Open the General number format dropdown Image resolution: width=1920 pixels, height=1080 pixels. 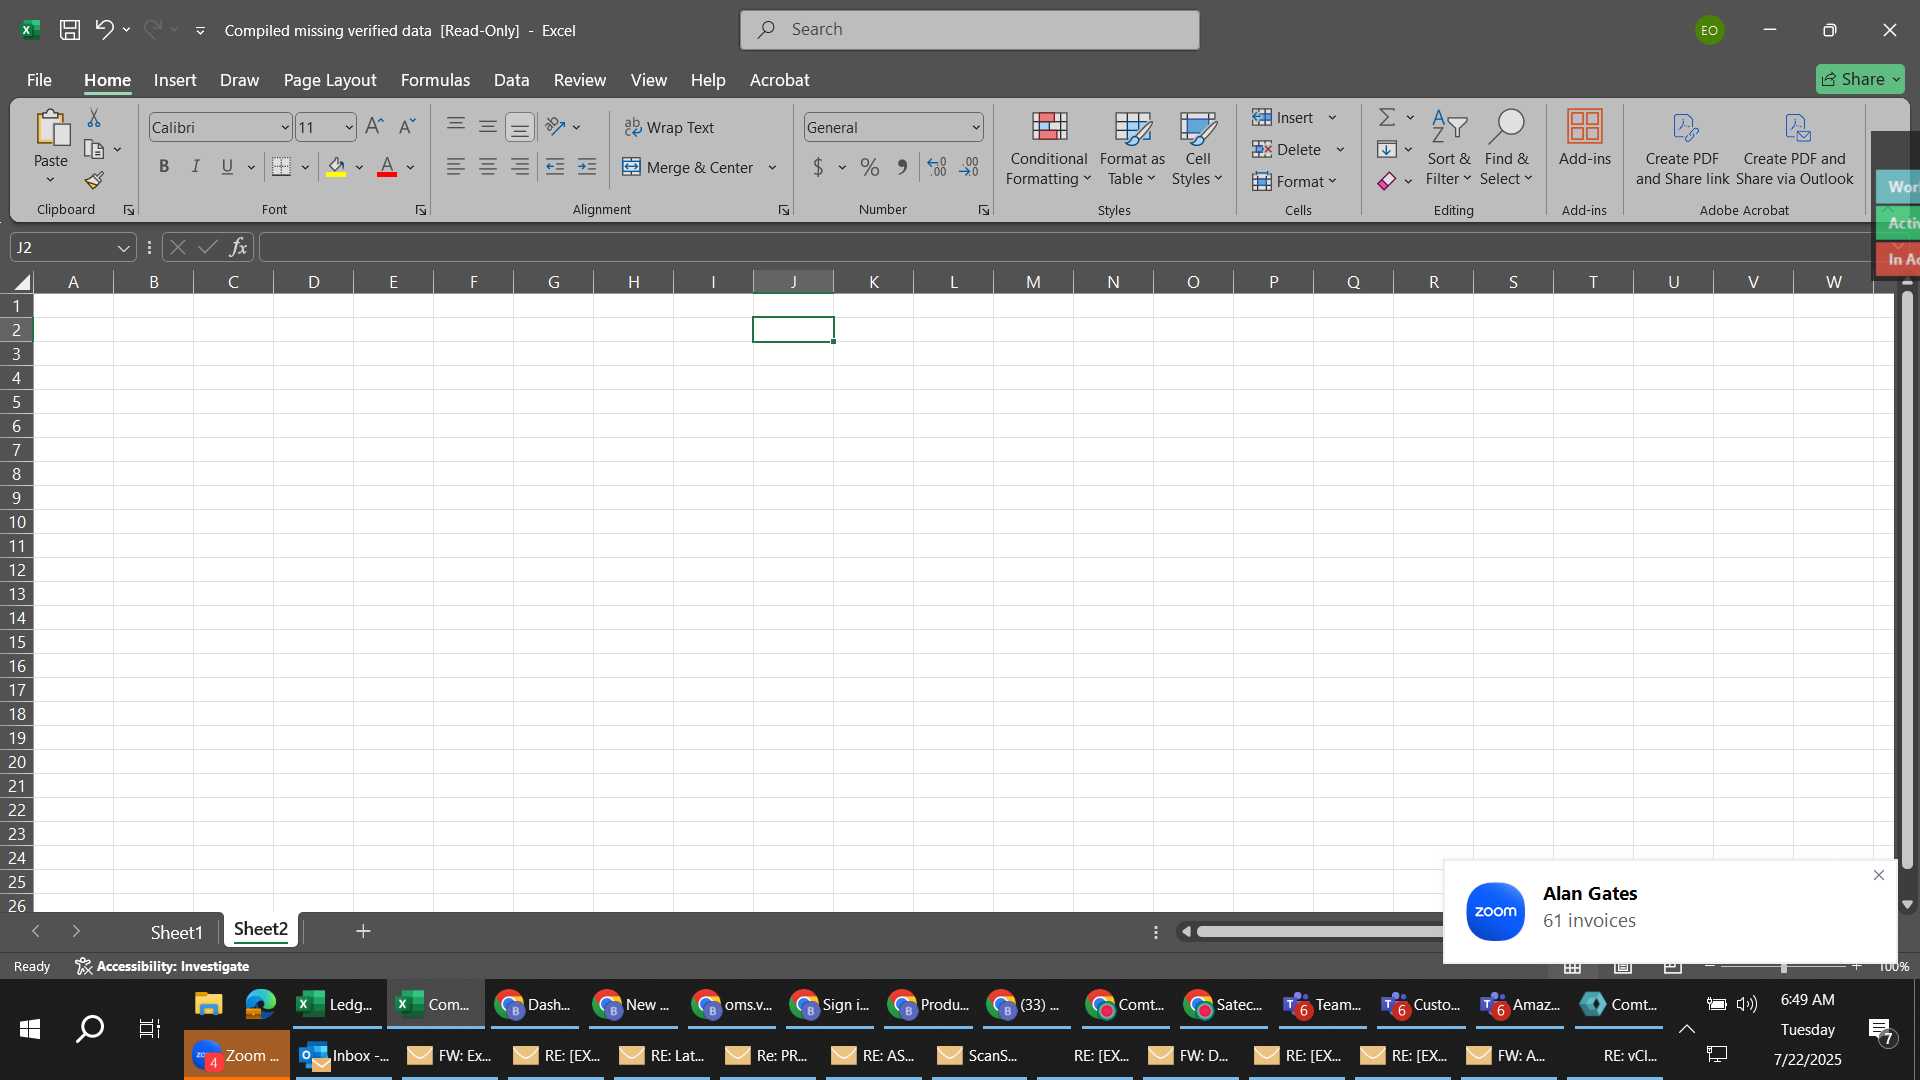click(975, 127)
